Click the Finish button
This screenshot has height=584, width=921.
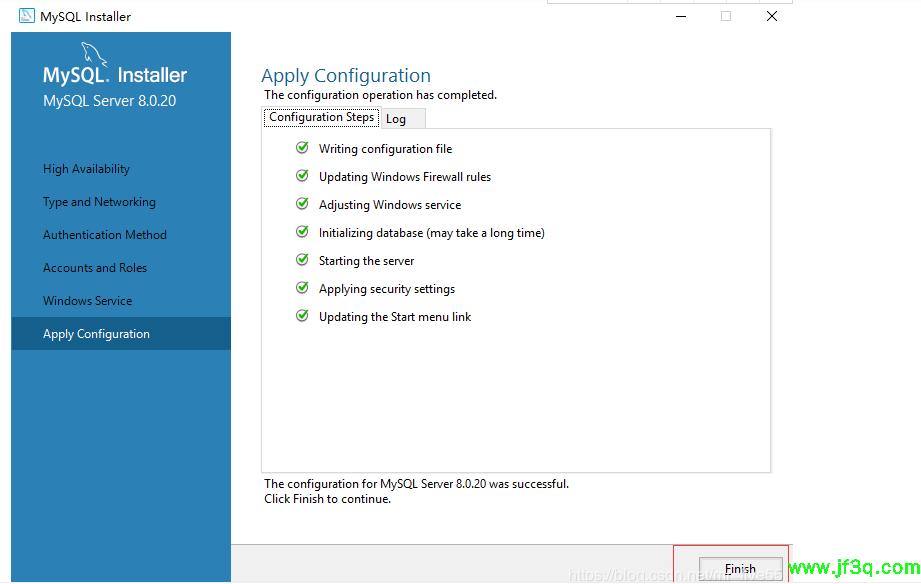[740, 568]
